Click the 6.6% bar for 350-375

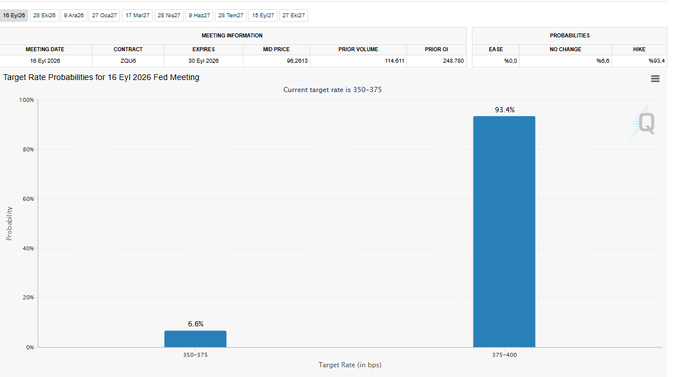(195, 339)
